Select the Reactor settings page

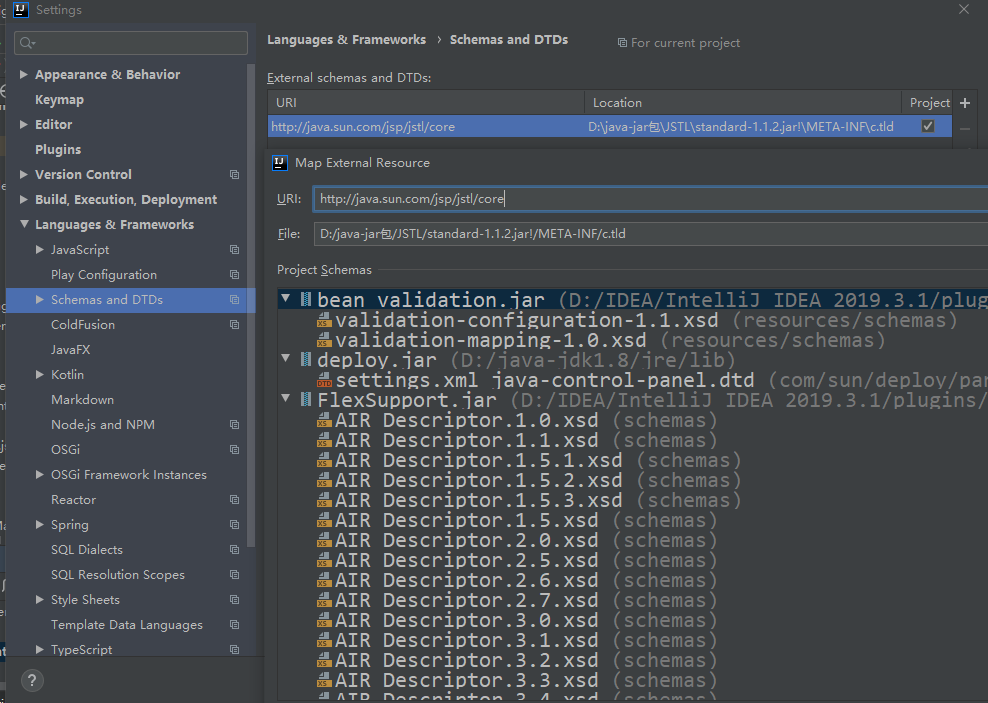click(x=74, y=500)
